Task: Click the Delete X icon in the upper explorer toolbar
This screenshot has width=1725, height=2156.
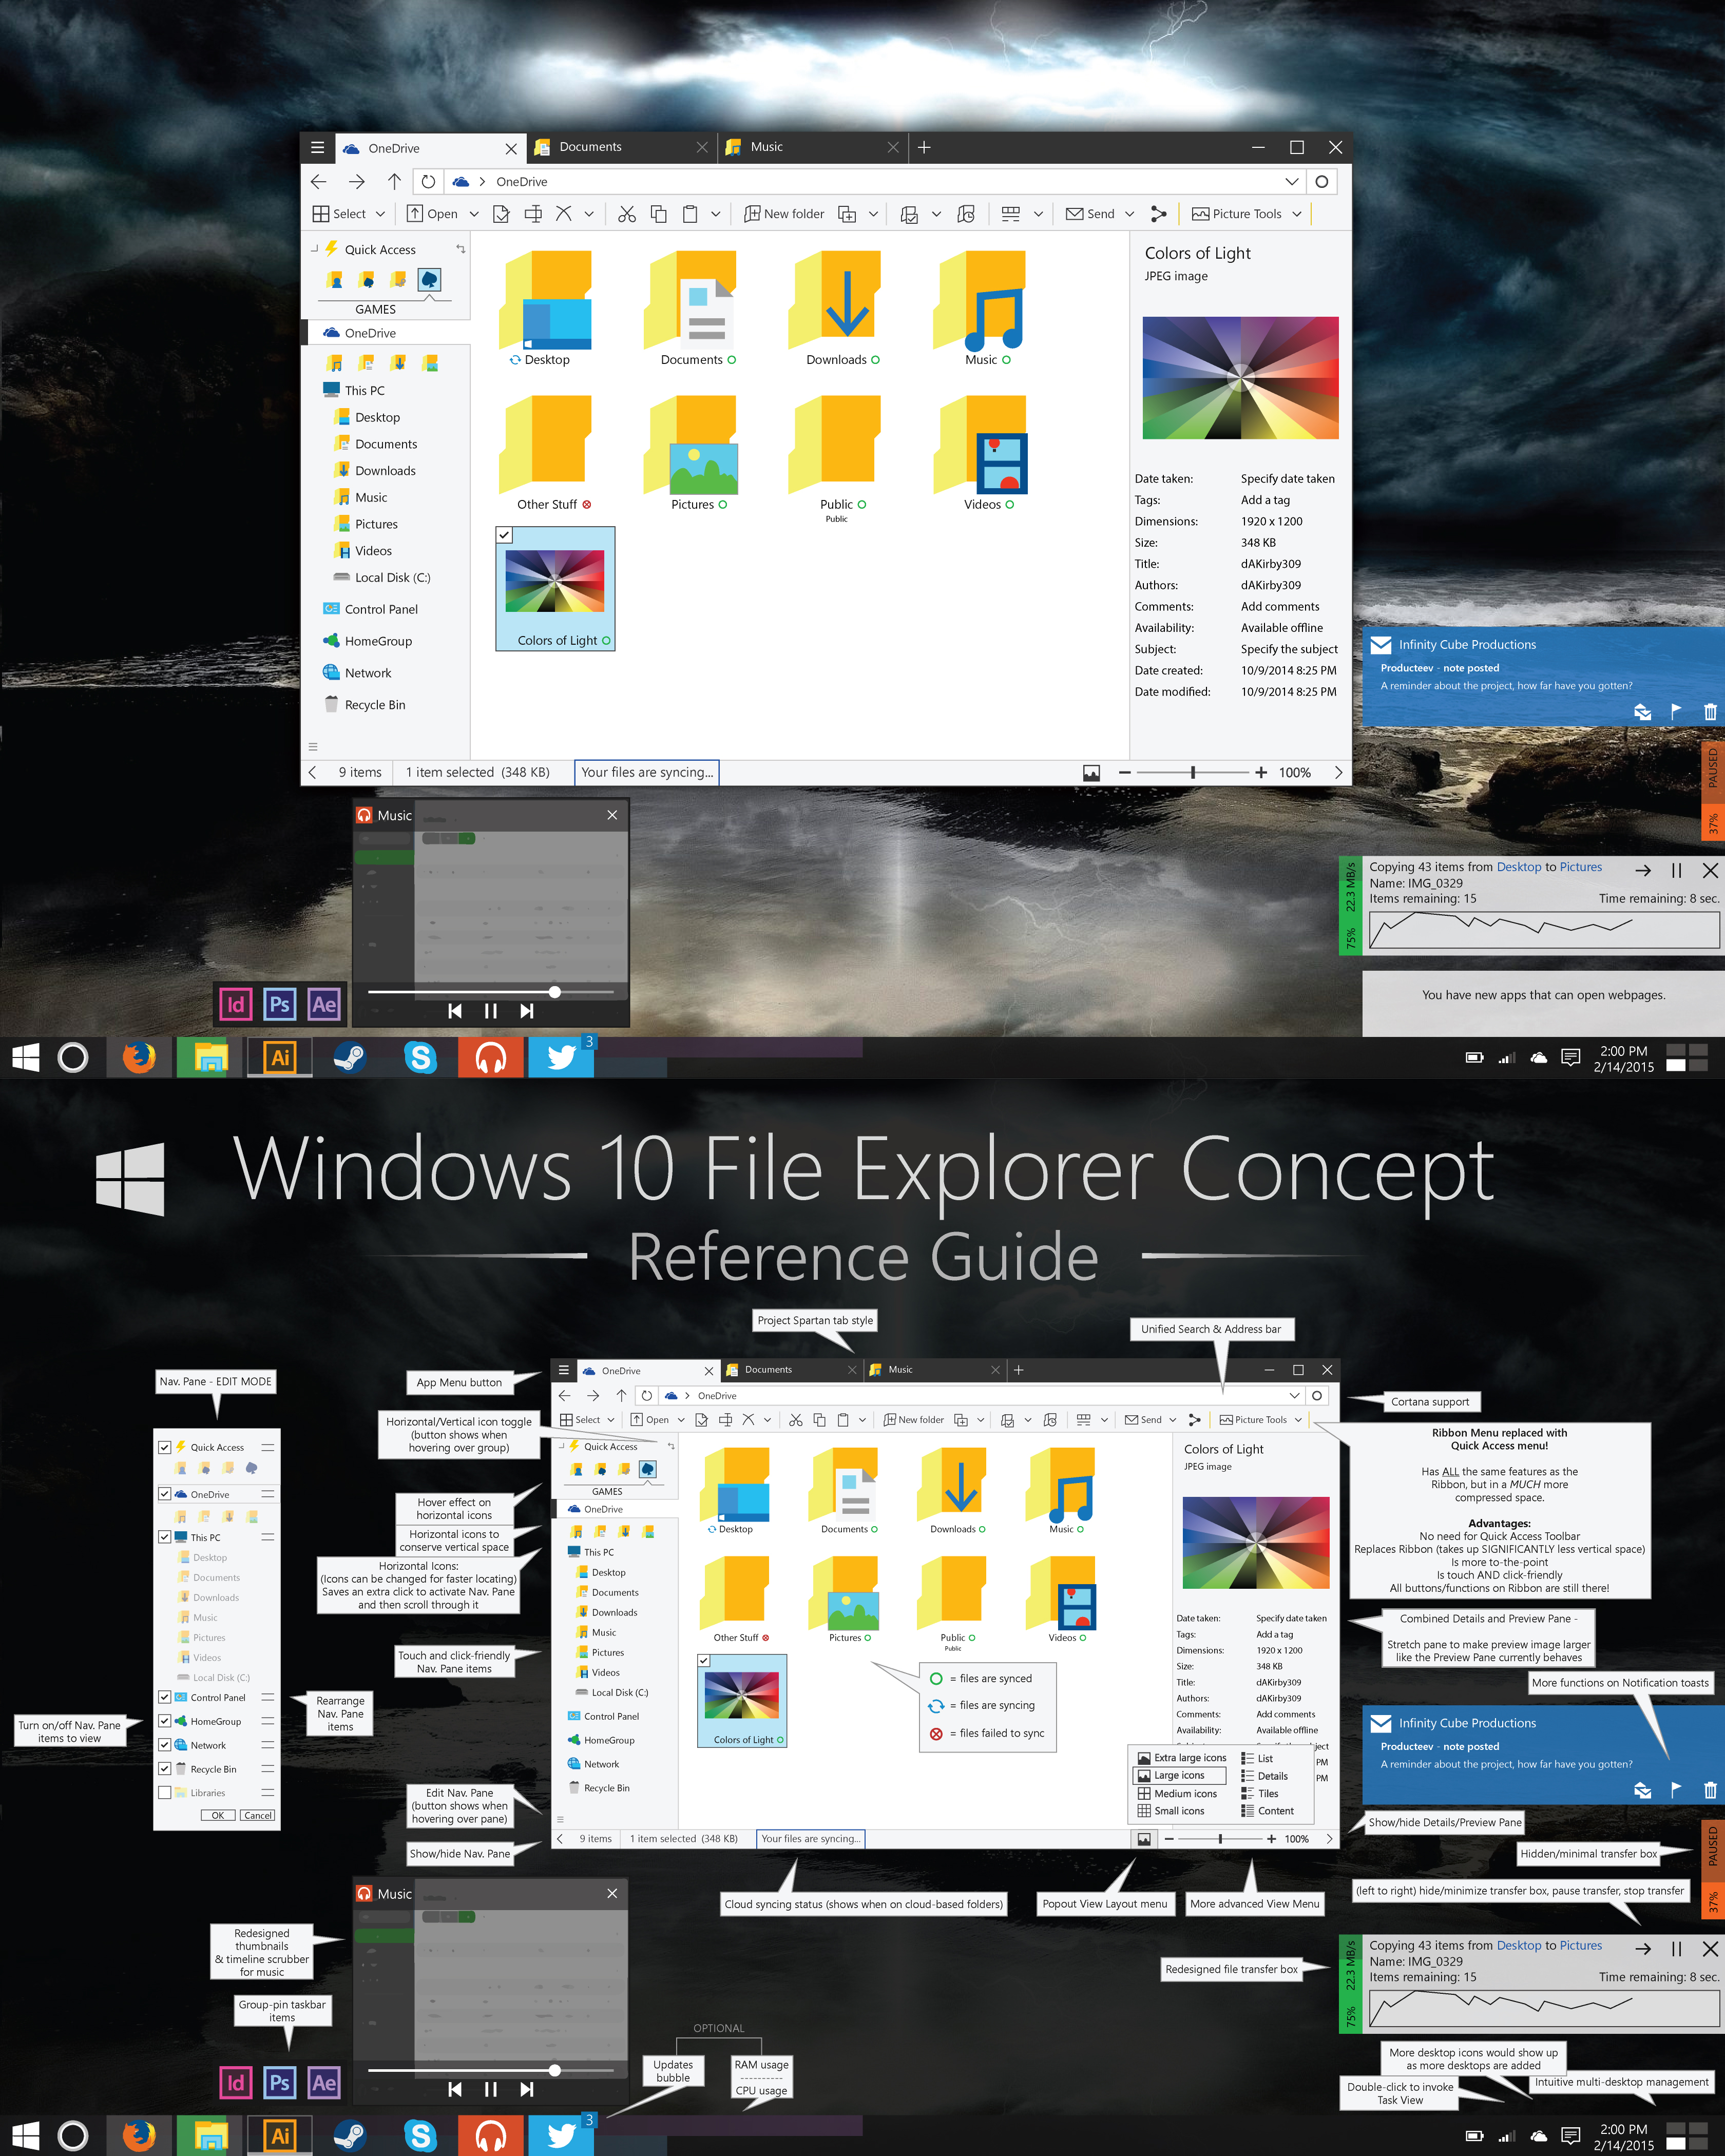Action: pyautogui.click(x=563, y=213)
